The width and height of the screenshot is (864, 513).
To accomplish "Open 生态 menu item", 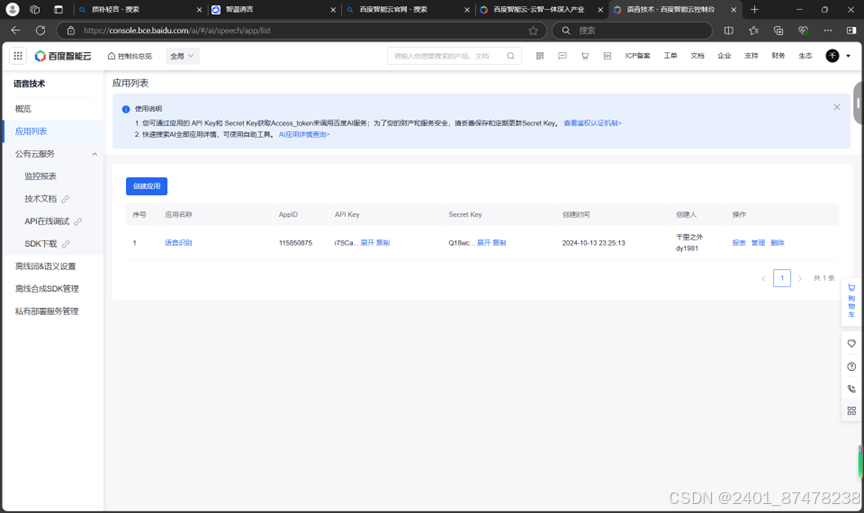I will coord(805,56).
